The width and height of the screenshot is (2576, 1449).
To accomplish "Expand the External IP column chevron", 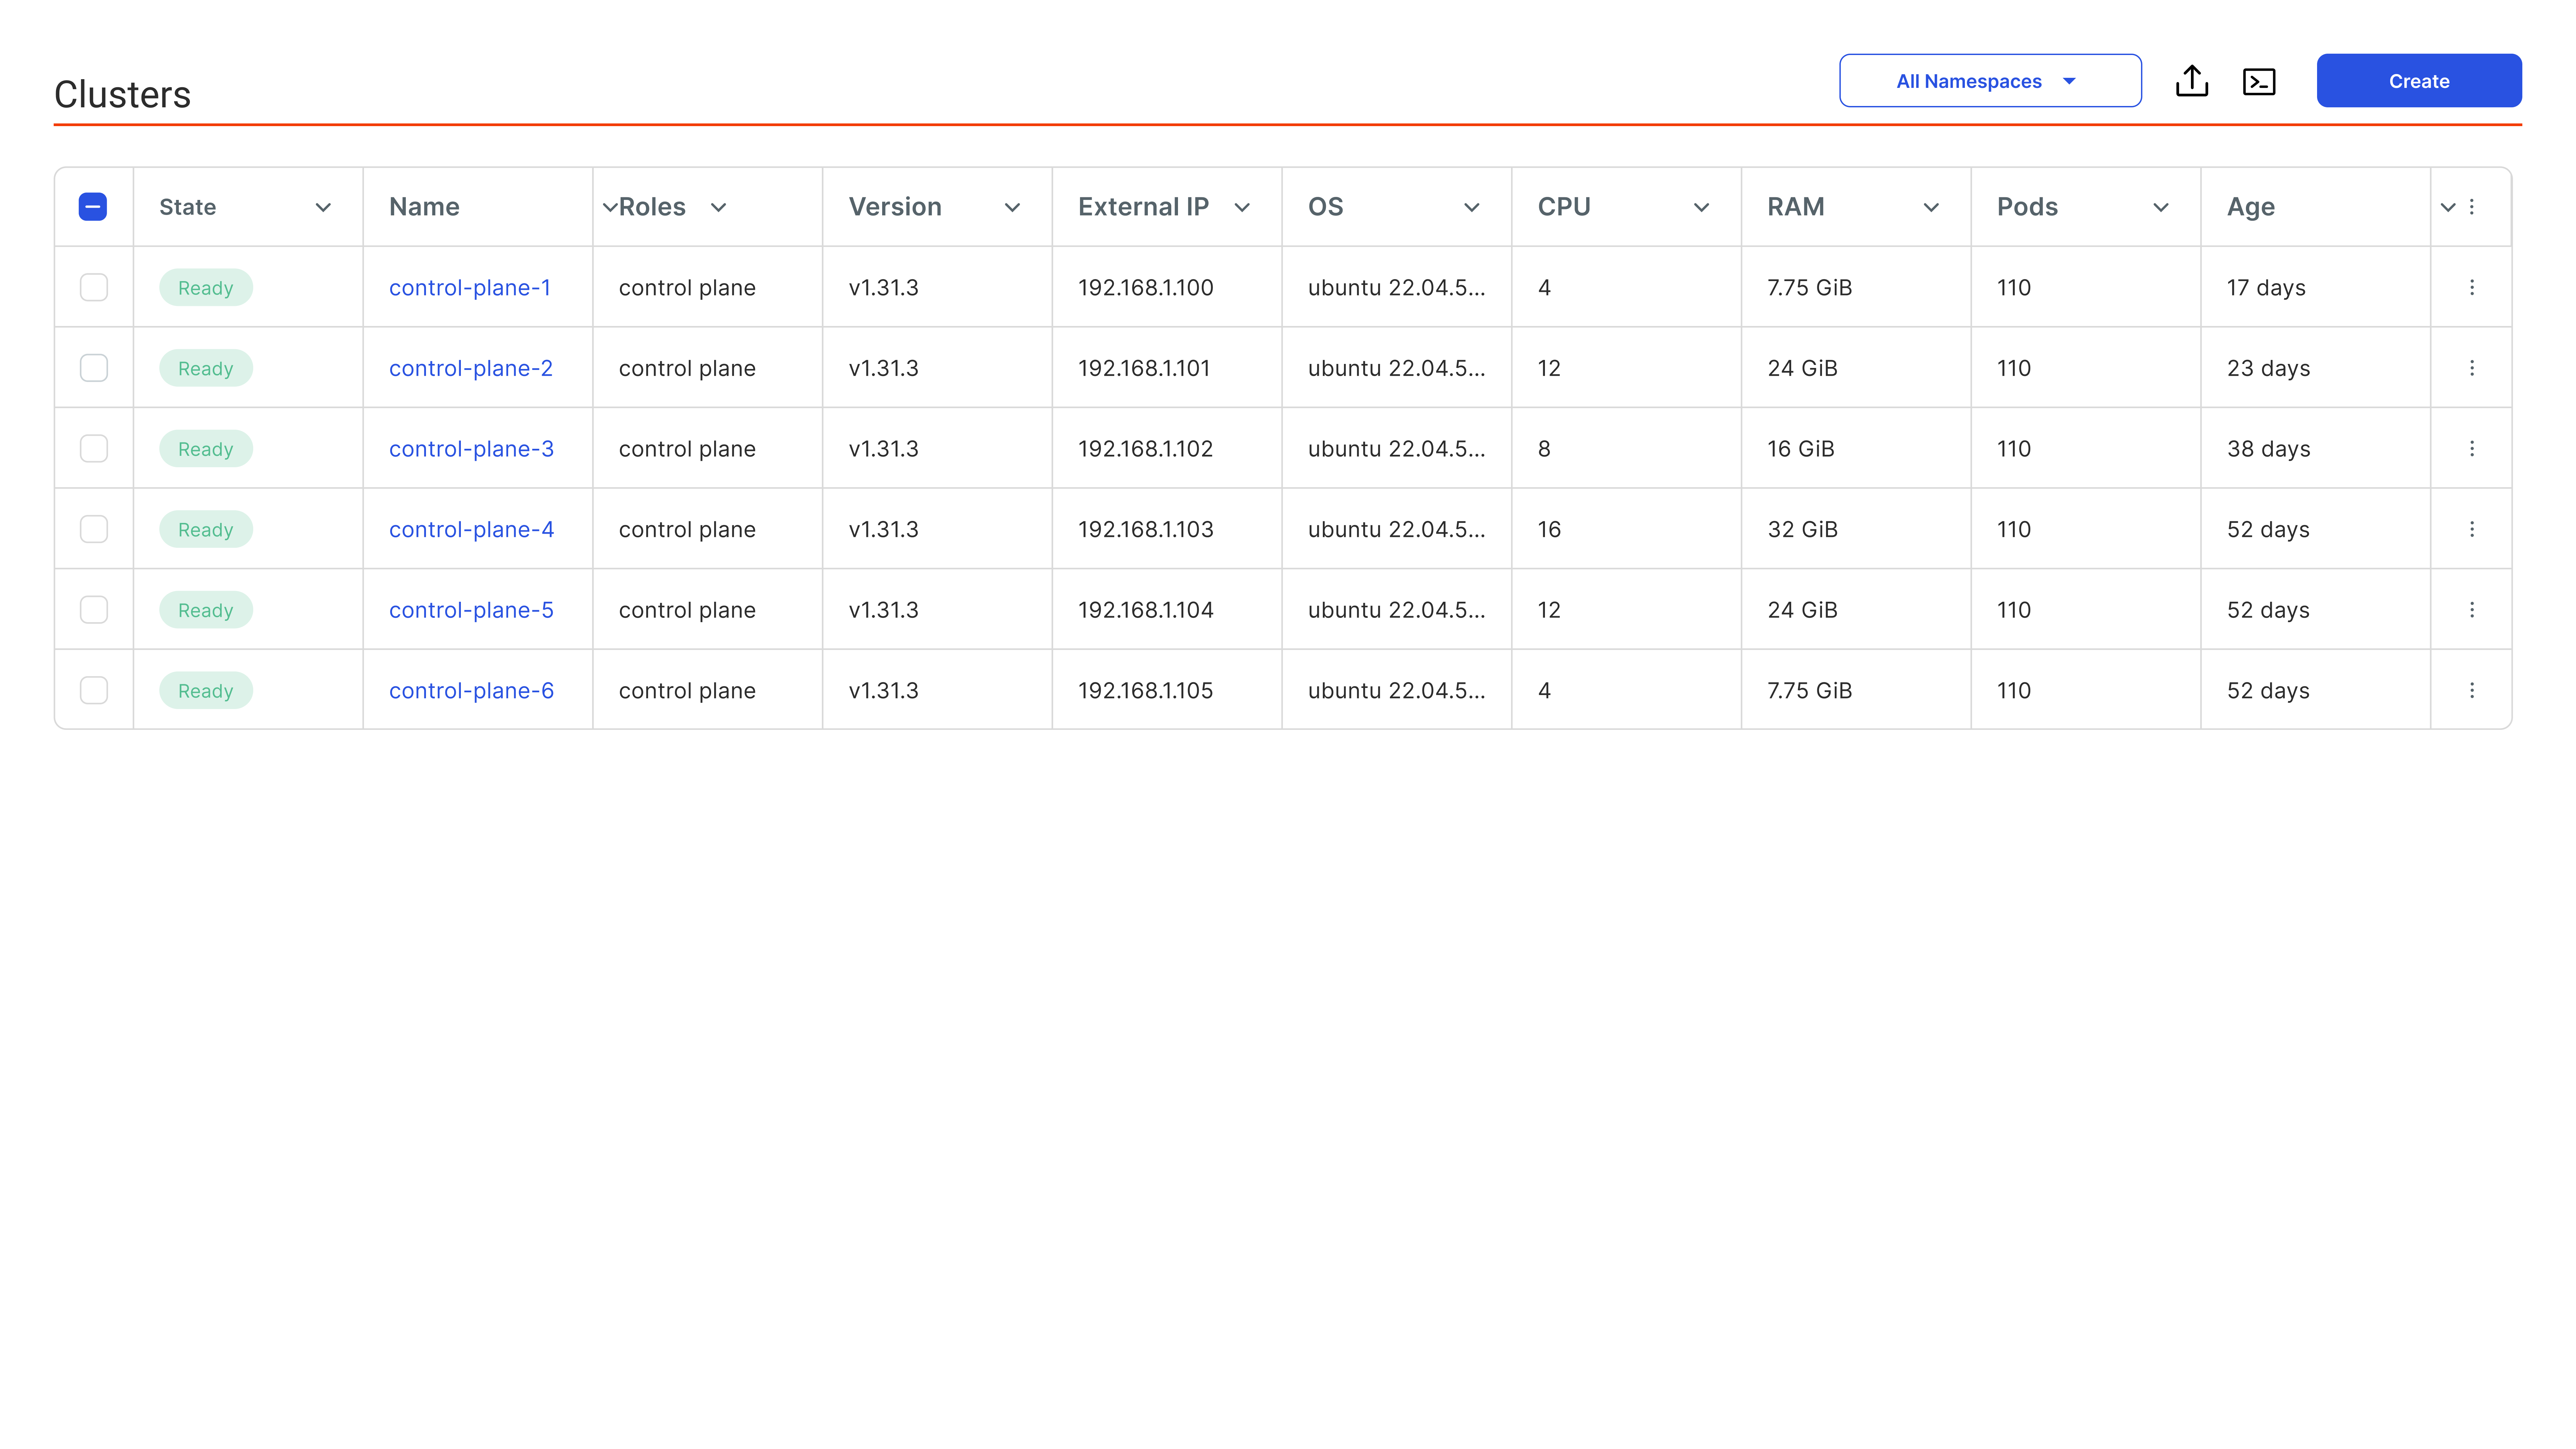I will click(x=1242, y=208).
